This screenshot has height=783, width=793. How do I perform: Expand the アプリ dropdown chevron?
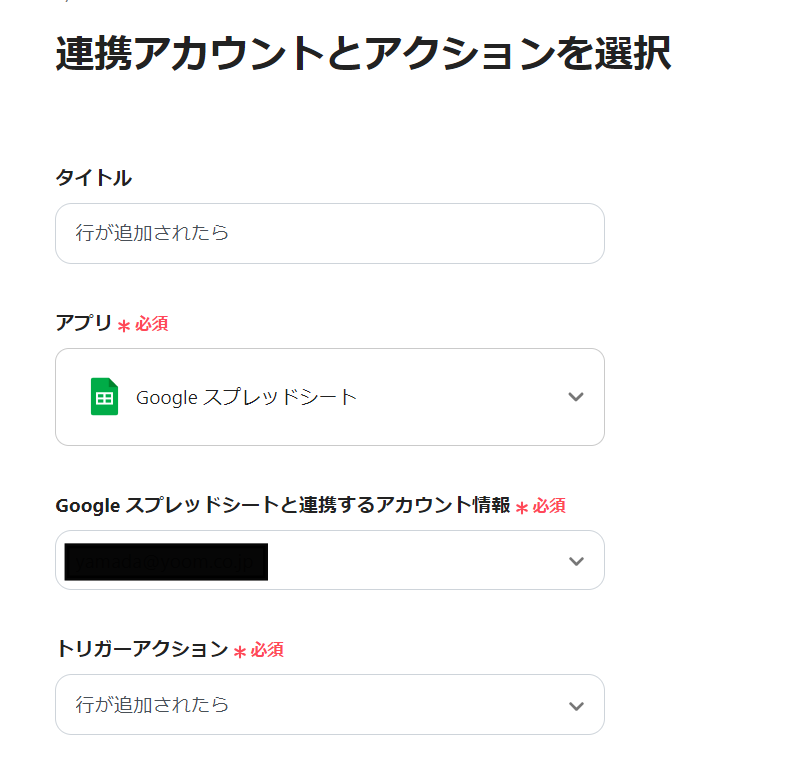pos(575,397)
